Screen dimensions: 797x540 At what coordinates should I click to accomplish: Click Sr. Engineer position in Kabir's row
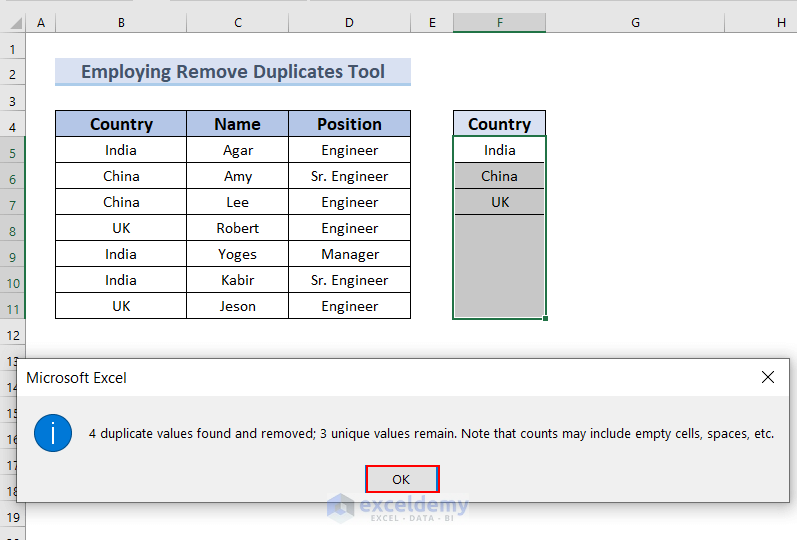(349, 280)
